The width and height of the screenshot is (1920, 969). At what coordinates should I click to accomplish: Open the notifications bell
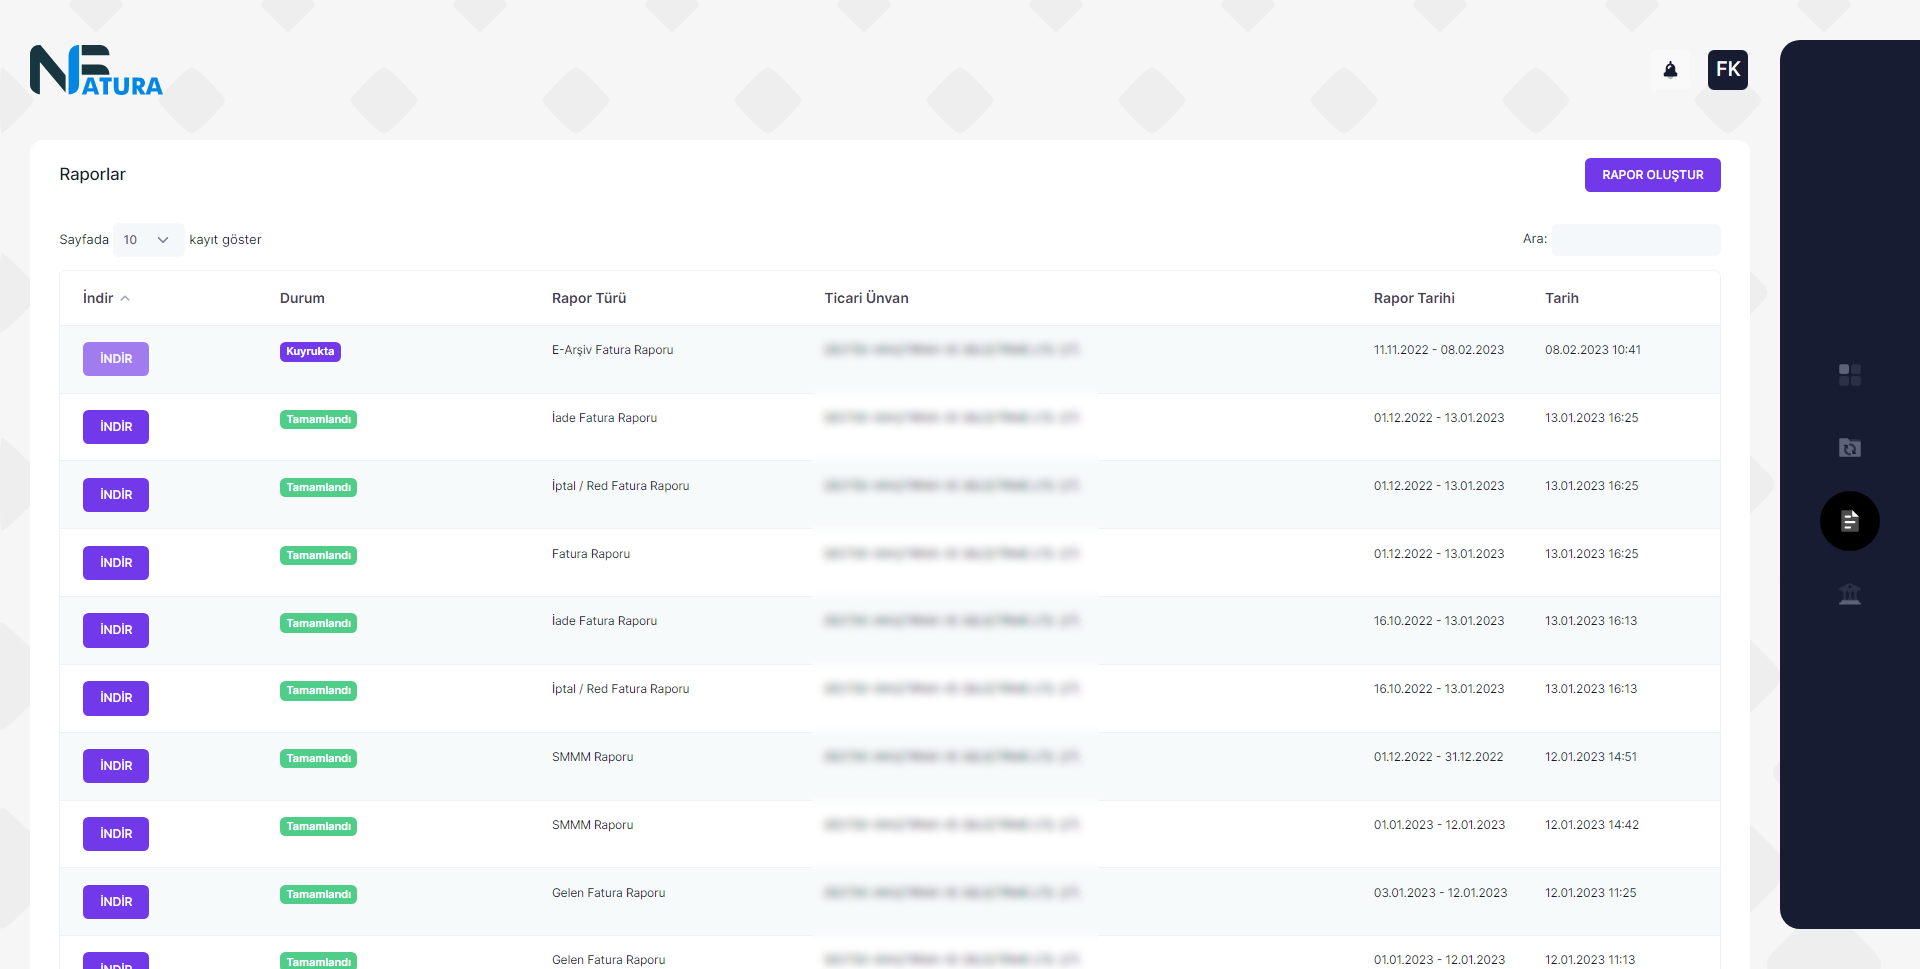pyautogui.click(x=1670, y=70)
